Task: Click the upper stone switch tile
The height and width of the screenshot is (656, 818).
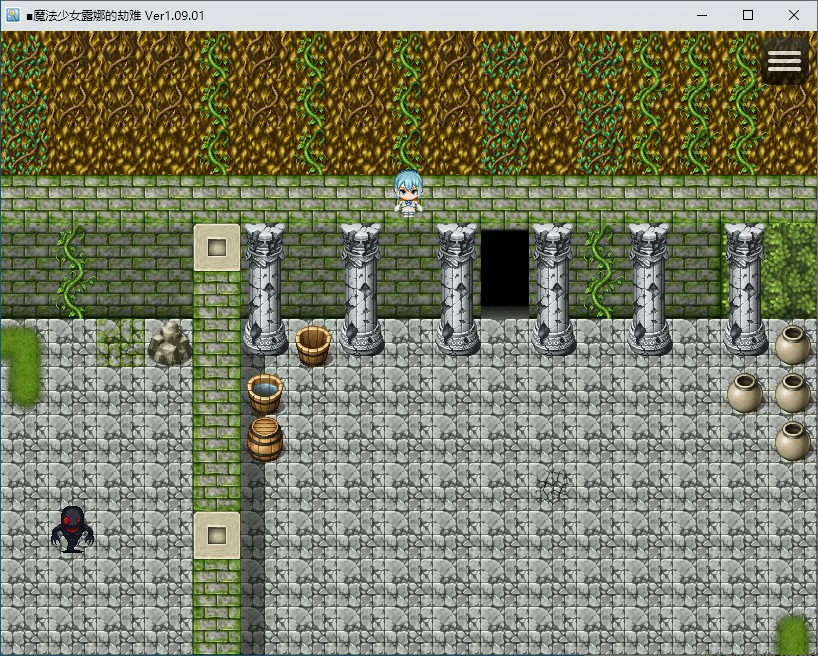Action: click(217, 247)
